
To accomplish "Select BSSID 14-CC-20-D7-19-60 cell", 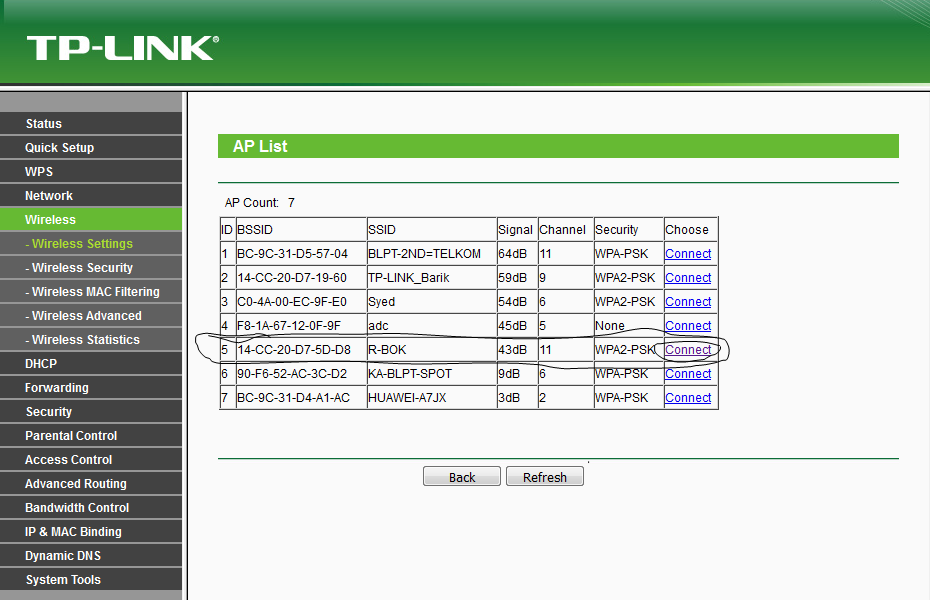I will pos(301,277).
